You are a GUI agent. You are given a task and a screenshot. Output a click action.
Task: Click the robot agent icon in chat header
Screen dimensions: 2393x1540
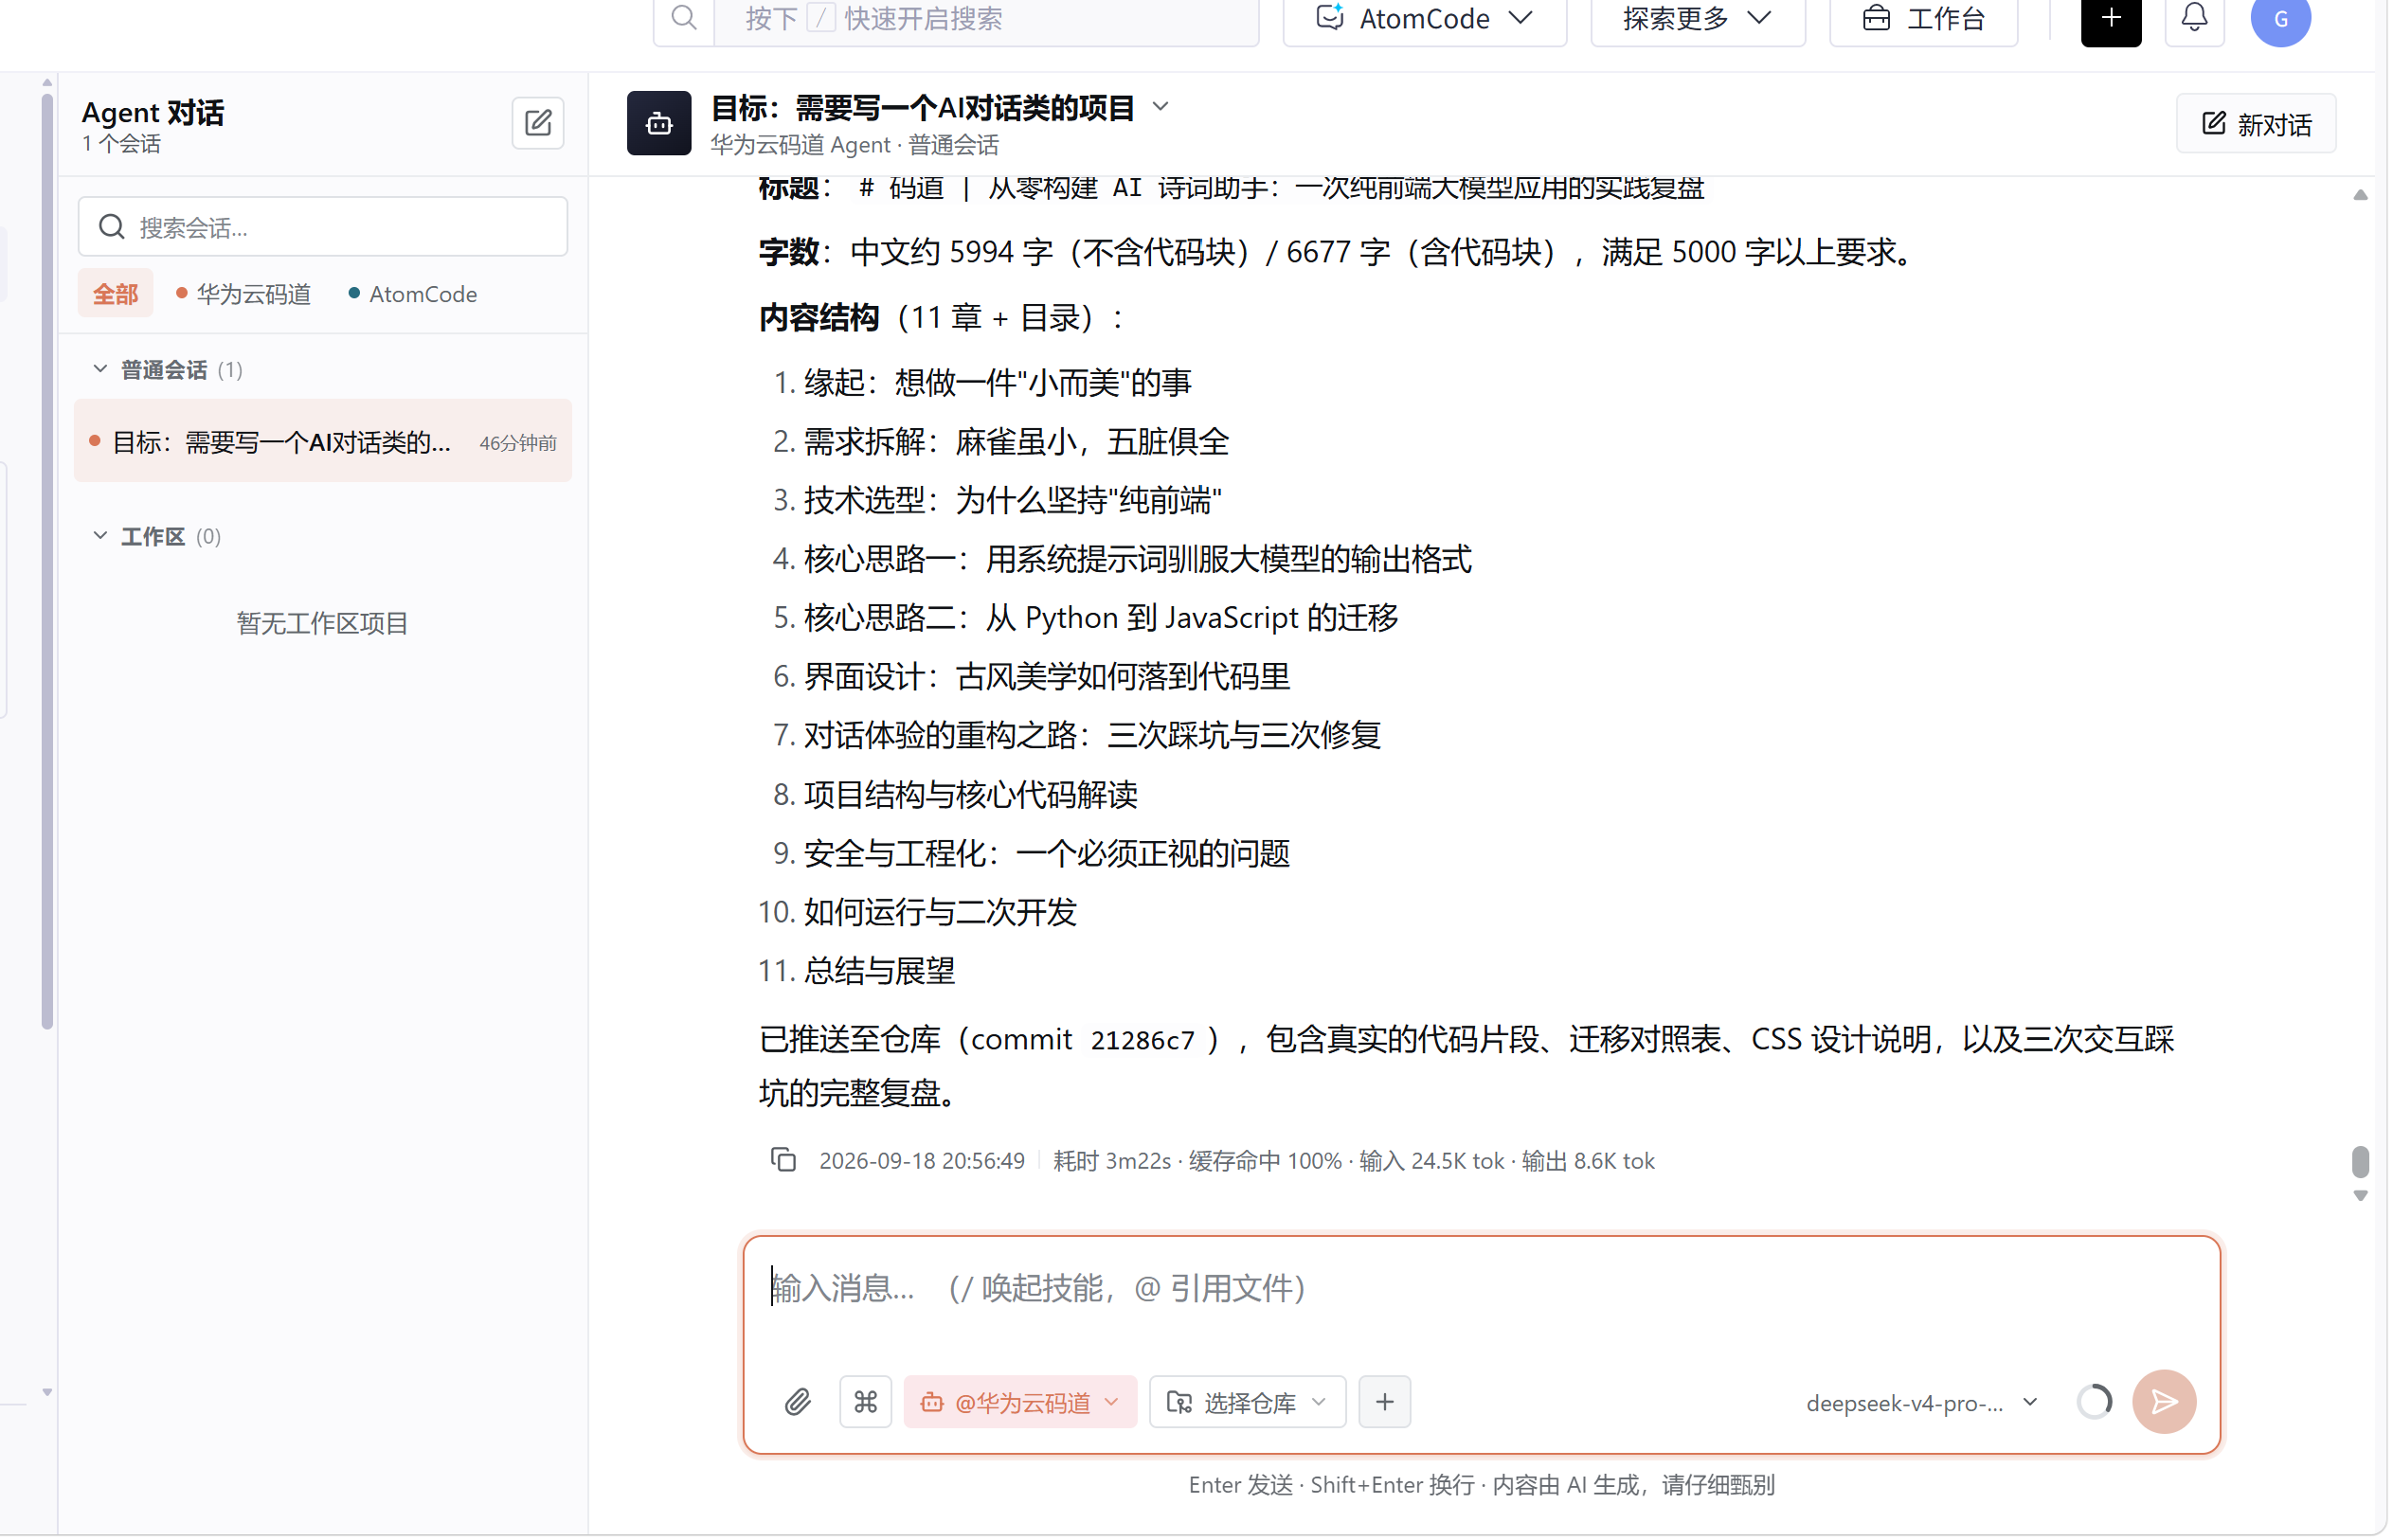[x=660, y=123]
